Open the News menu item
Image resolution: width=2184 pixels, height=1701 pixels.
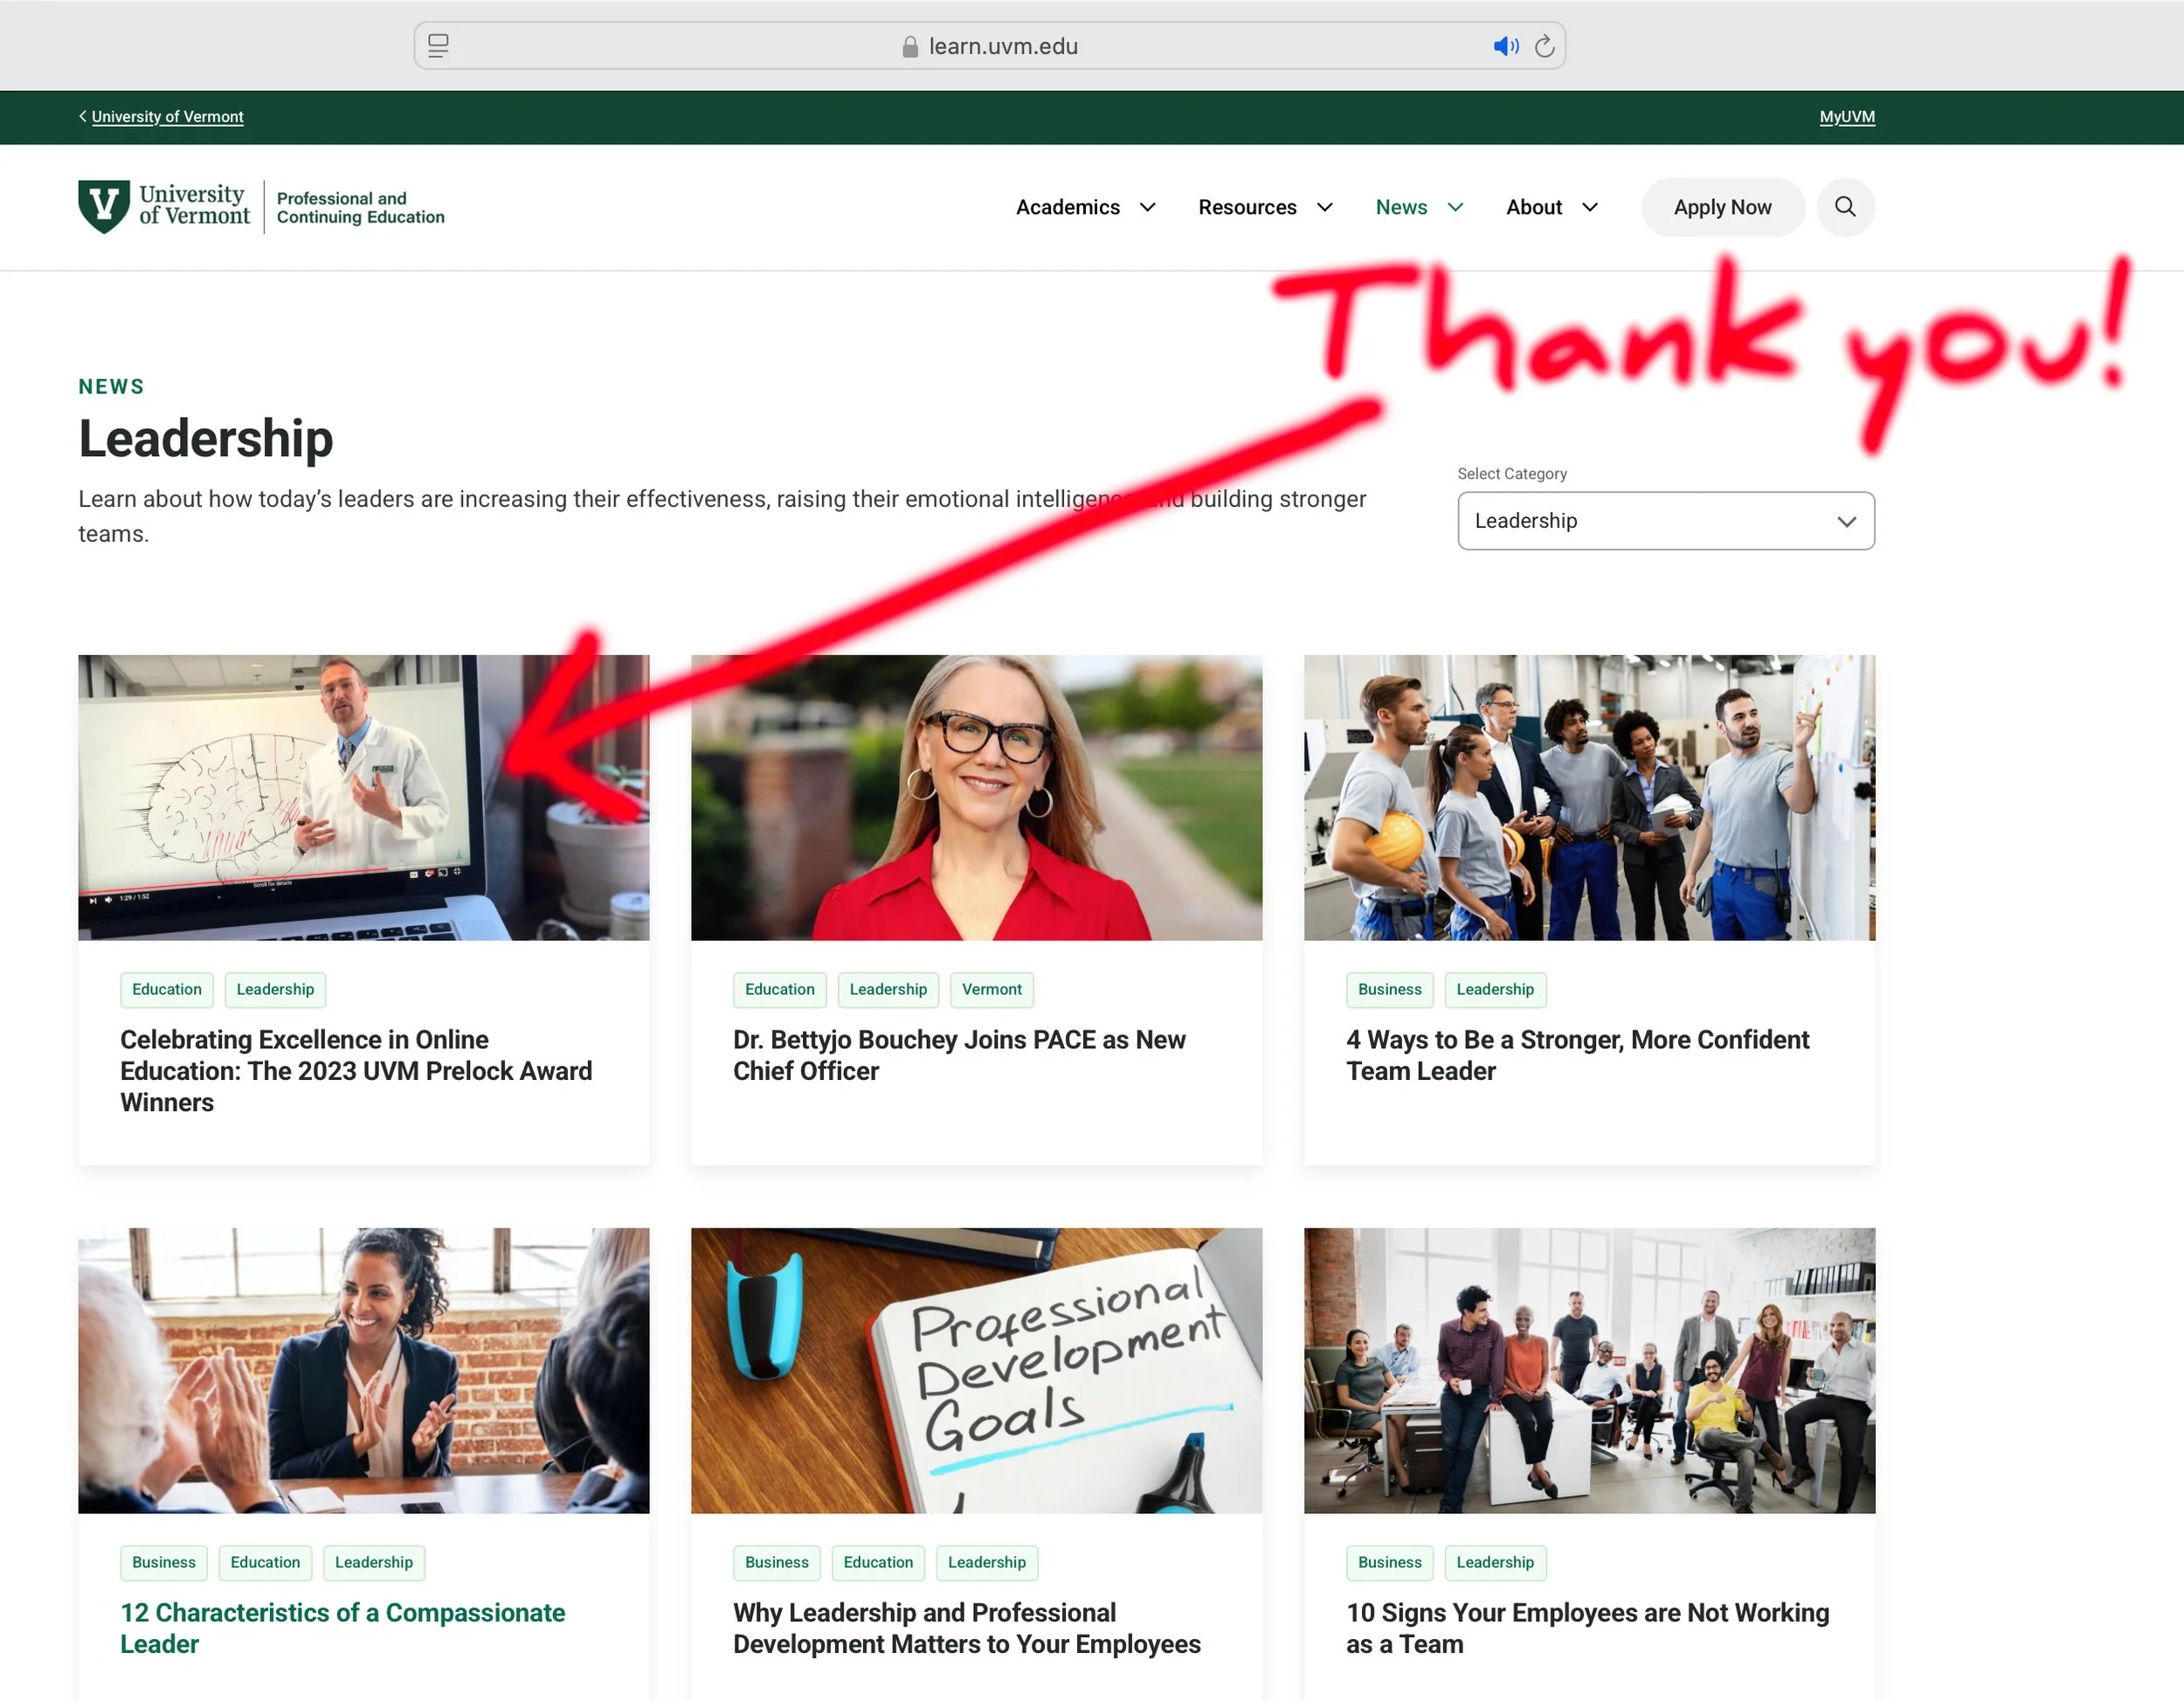coord(1401,207)
